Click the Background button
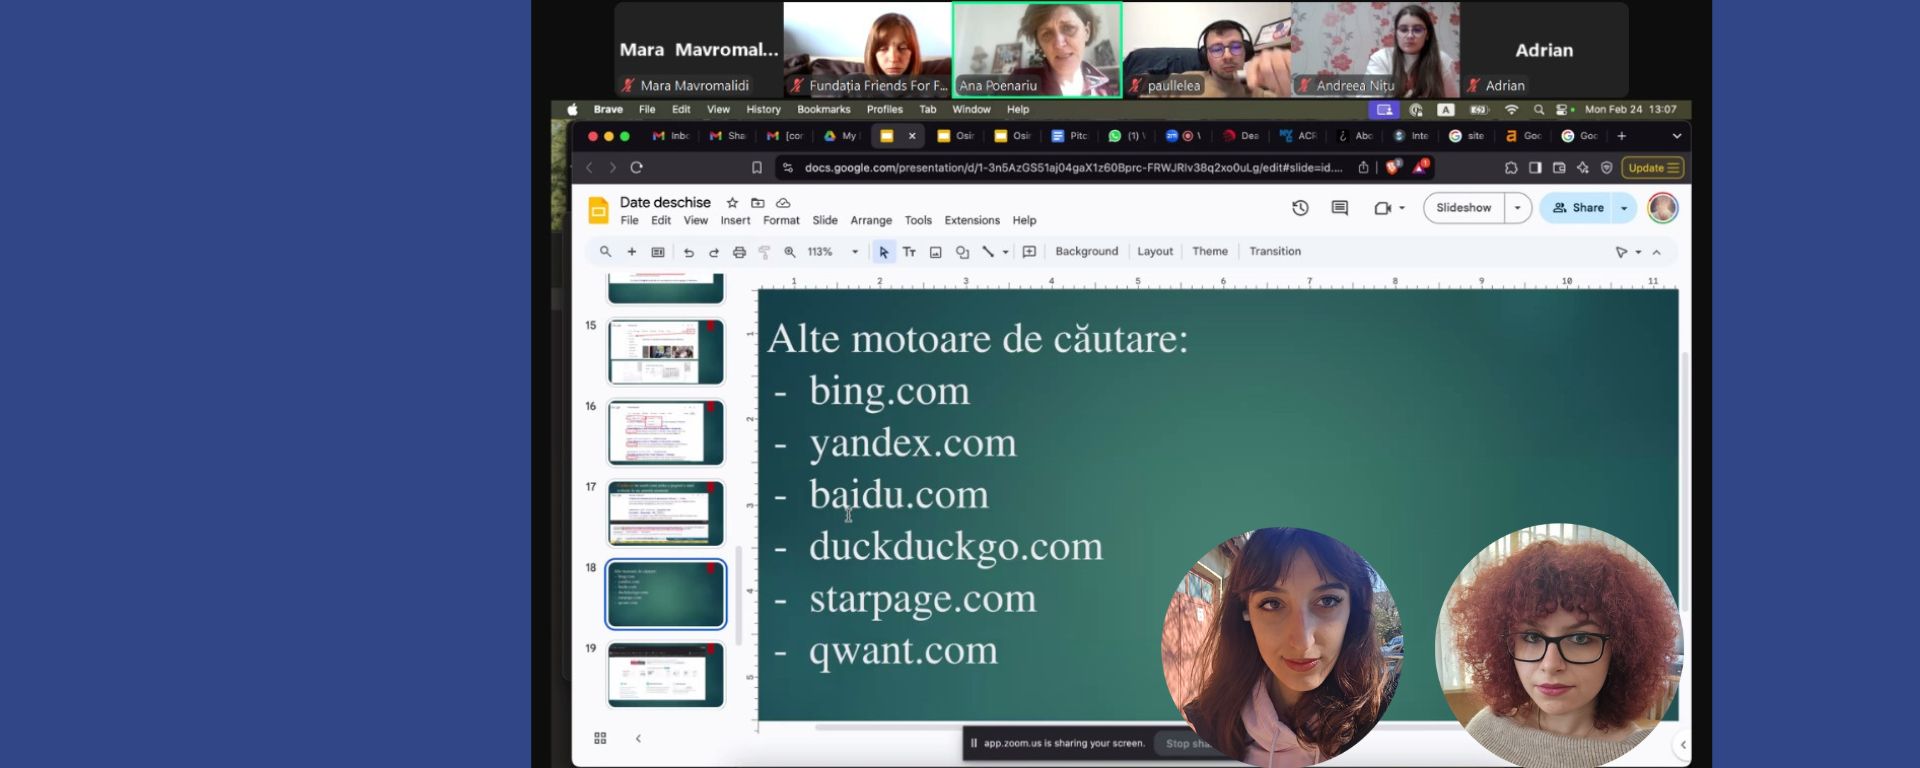Screen dimensions: 1920x768 coord(1086,251)
